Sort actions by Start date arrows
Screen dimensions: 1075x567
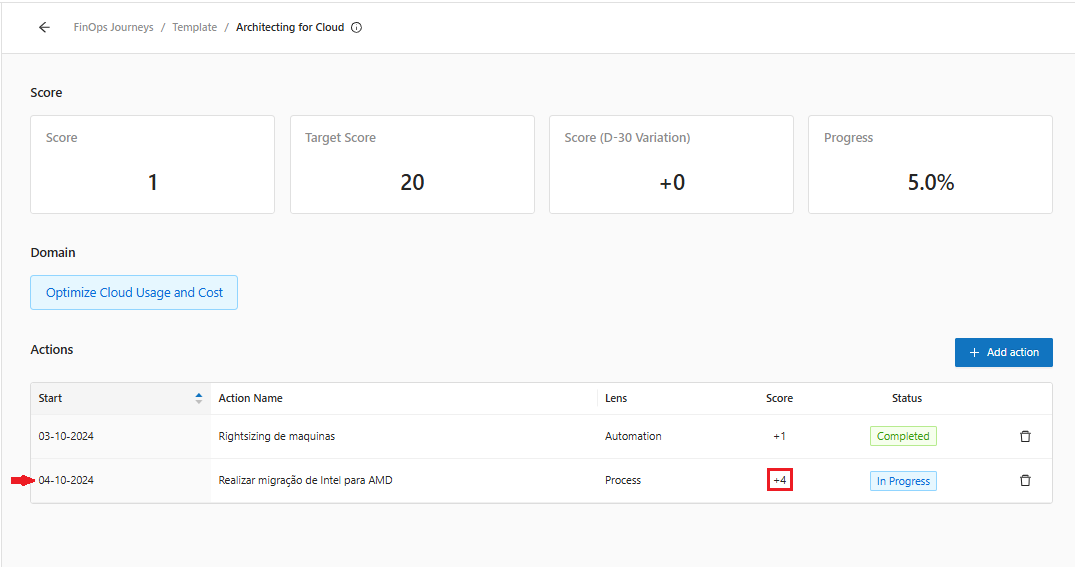tap(198, 398)
